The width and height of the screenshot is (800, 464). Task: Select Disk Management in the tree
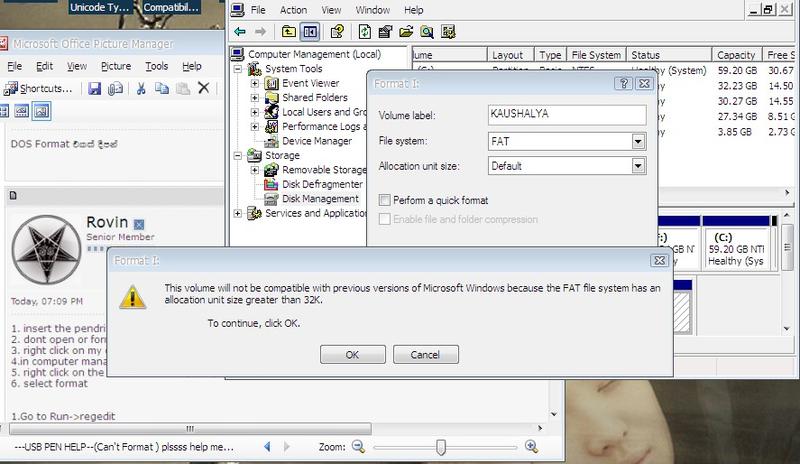point(320,199)
